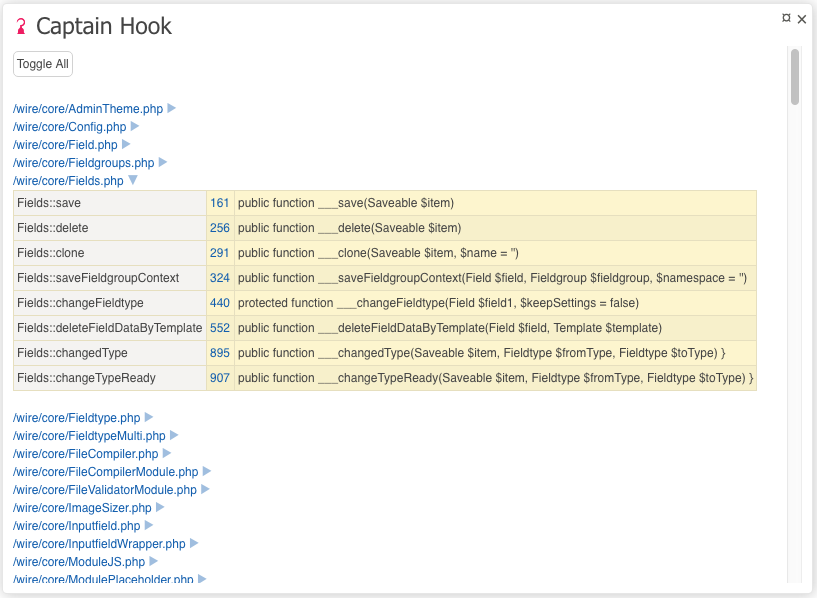817x598 pixels.
Task: Select the Fields::deleteFieldDataByTemplate cell
Action: coord(110,328)
